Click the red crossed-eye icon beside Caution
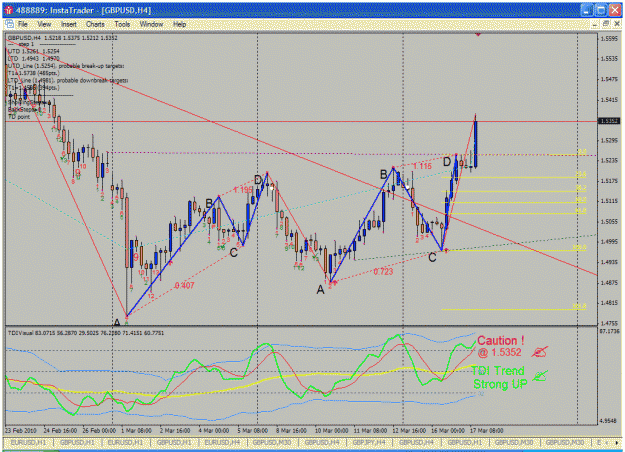This screenshot has height=452, width=625. tap(540, 352)
